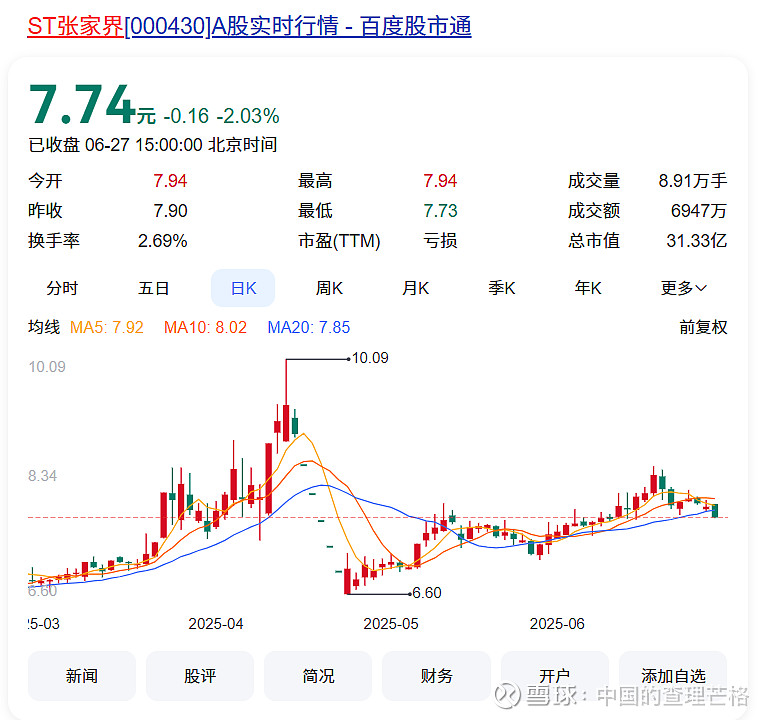Screen dimensions: 772x720
Task: Click the 新闻 button
Action: pos(82,676)
